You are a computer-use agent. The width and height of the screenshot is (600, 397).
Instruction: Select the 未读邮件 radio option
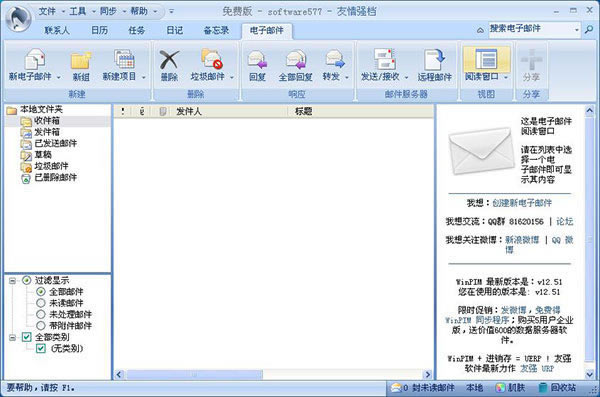pyautogui.click(x=41, y=303)
